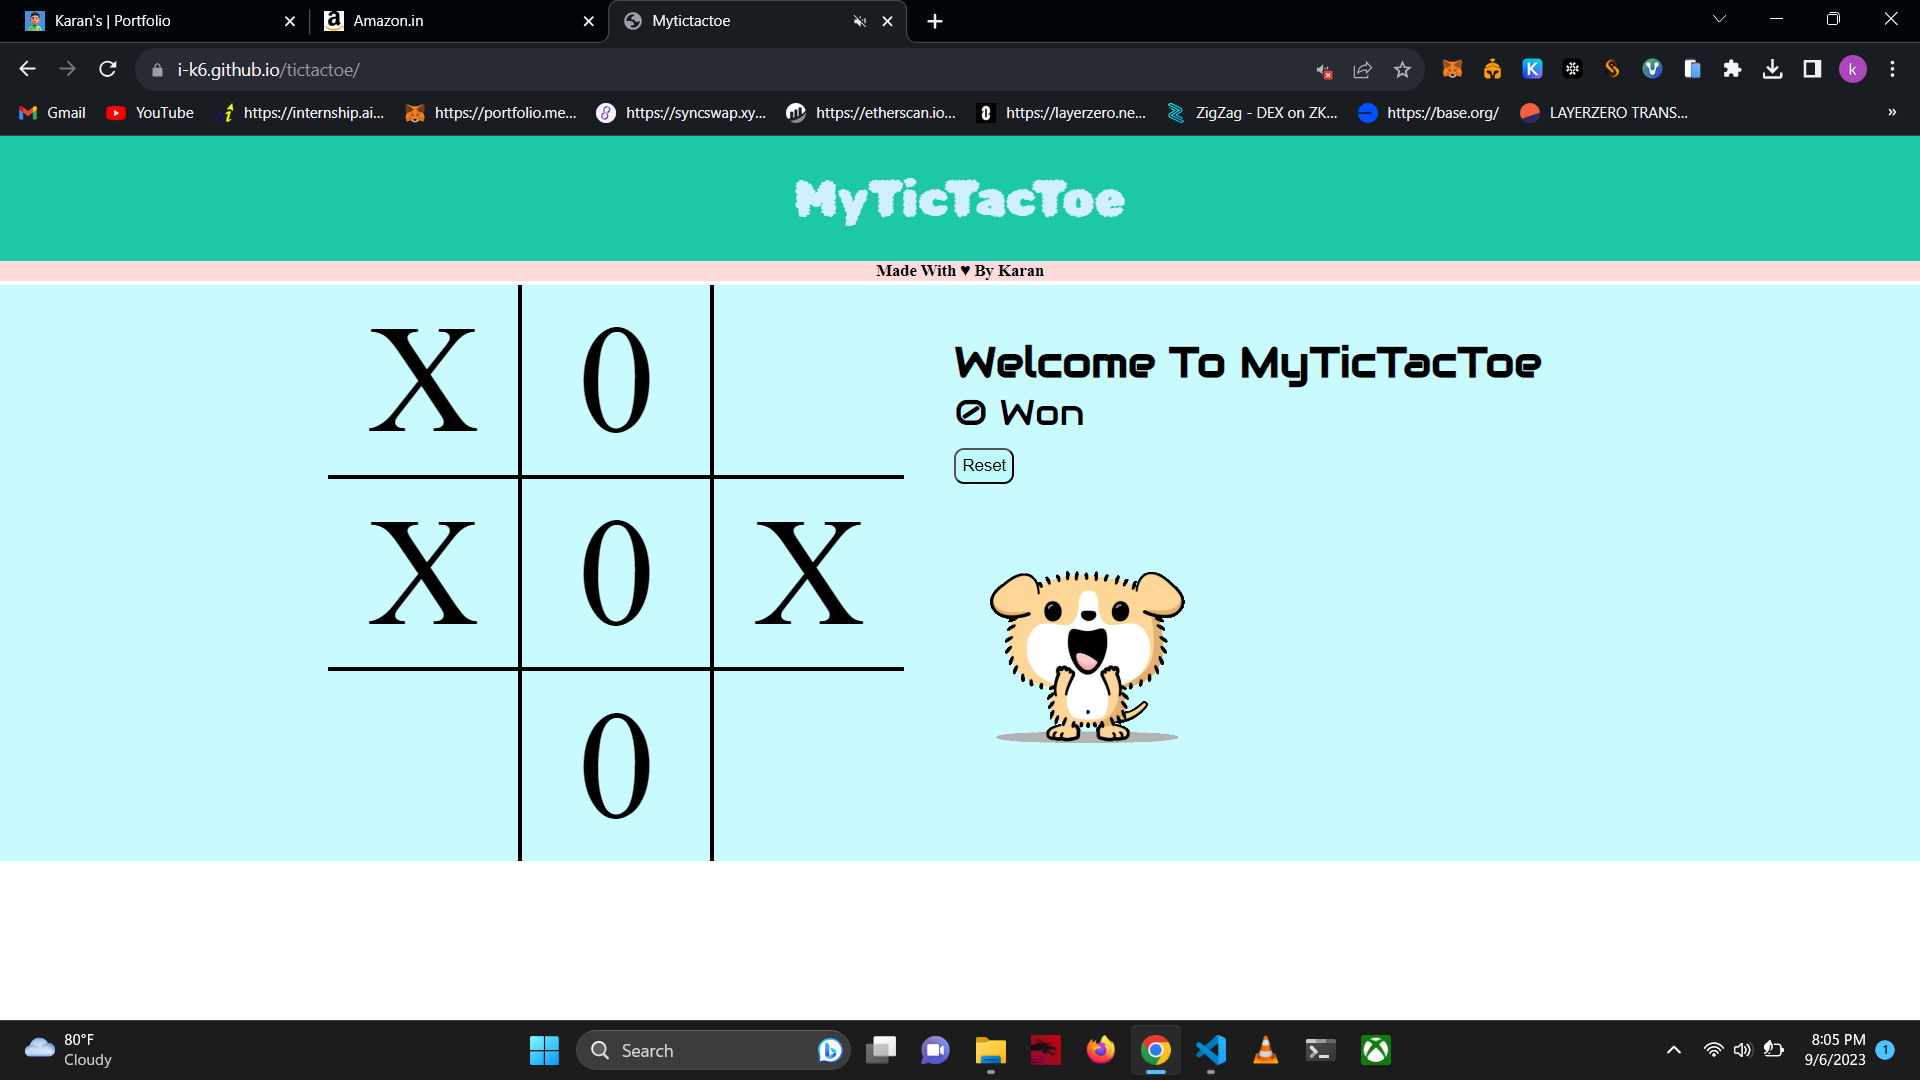
Task: Open the Gmail bookmark
Action: click(x=53, y=113)
